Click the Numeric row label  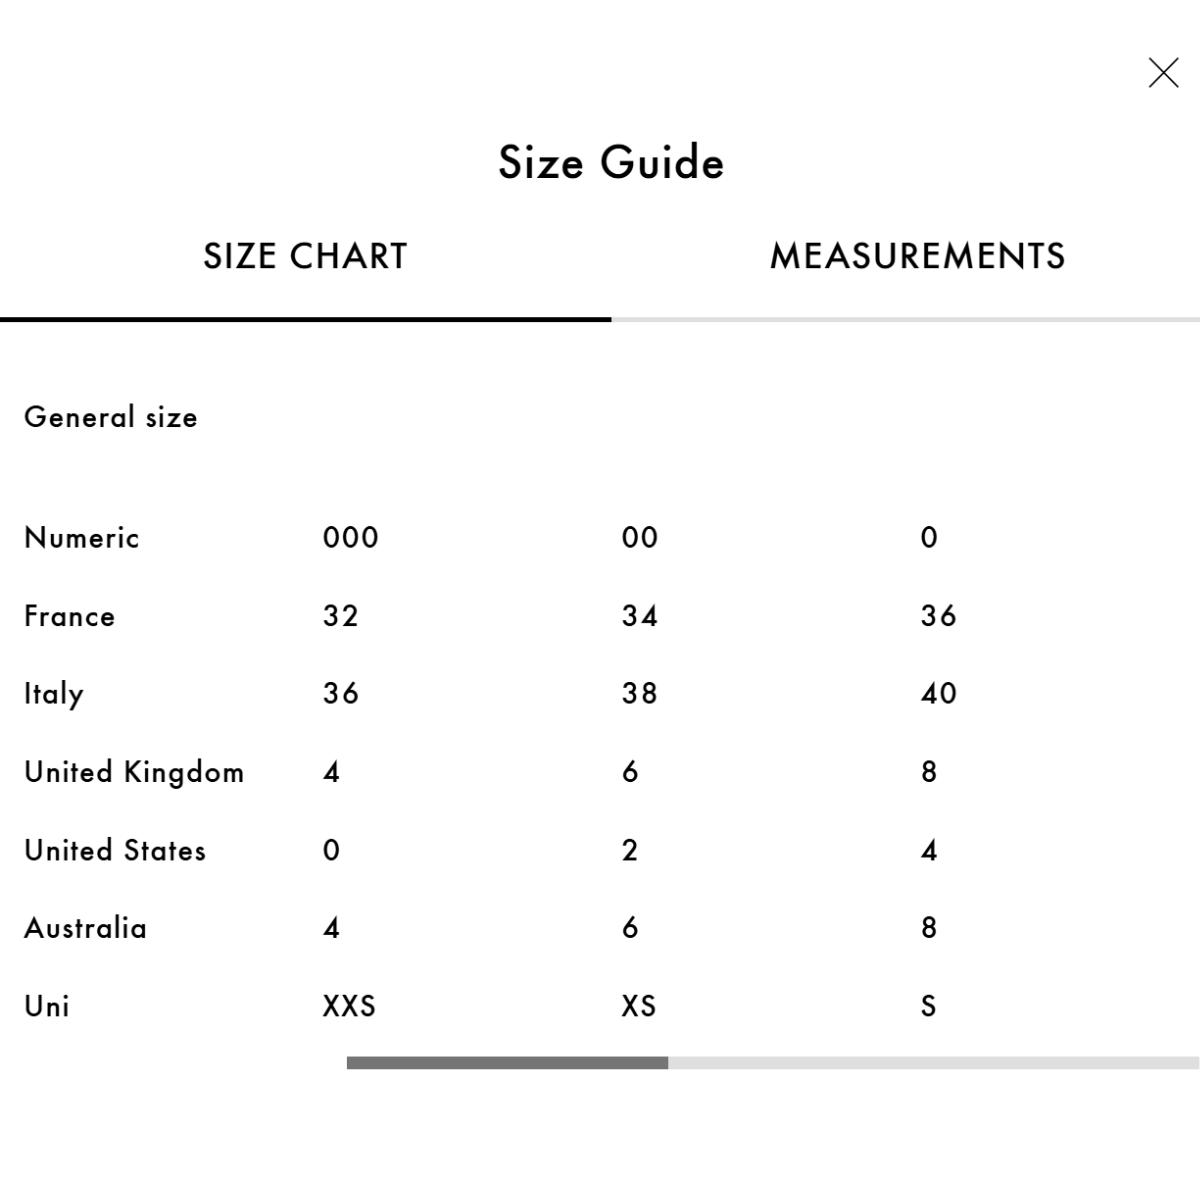[x=82, y=538]
